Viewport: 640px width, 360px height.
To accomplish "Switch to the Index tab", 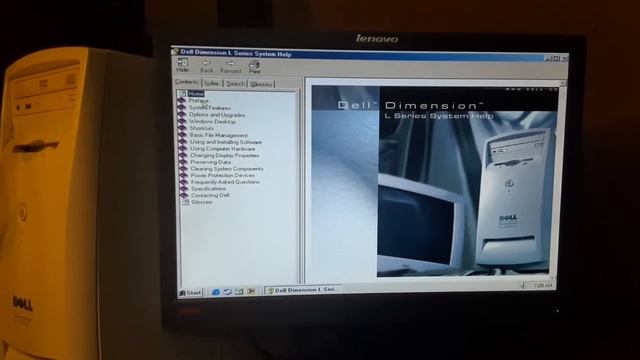I will [x=211, y=83].
